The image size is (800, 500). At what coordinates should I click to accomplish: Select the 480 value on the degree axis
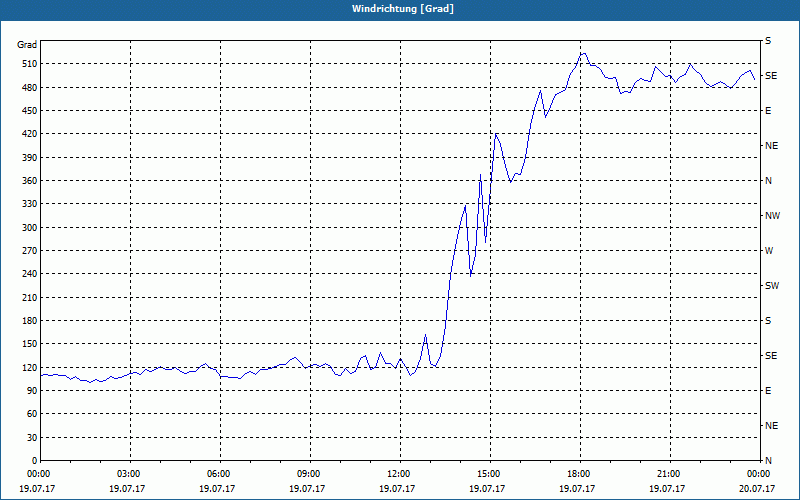[x=29, y=87]
